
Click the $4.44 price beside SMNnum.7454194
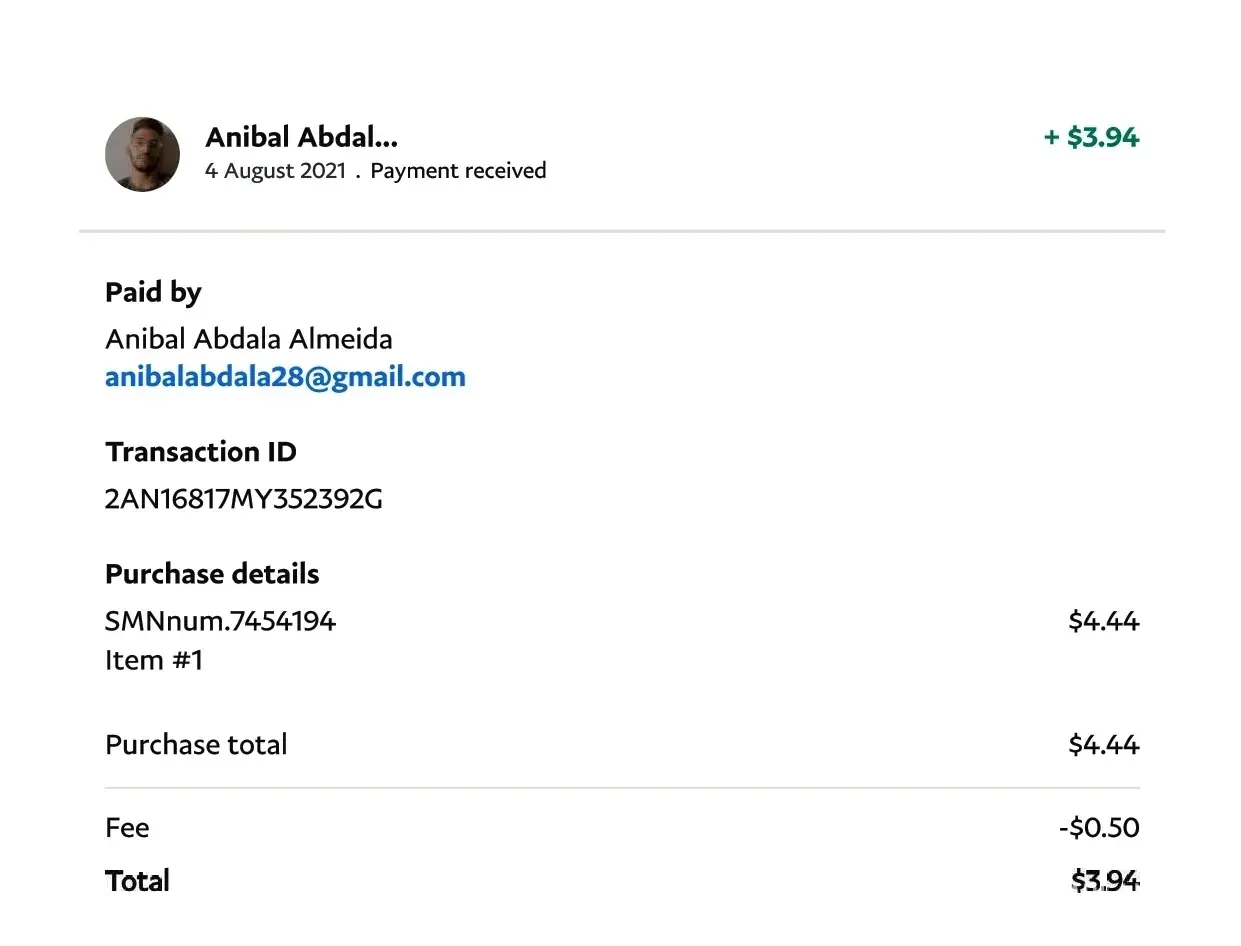(1103, 621)
